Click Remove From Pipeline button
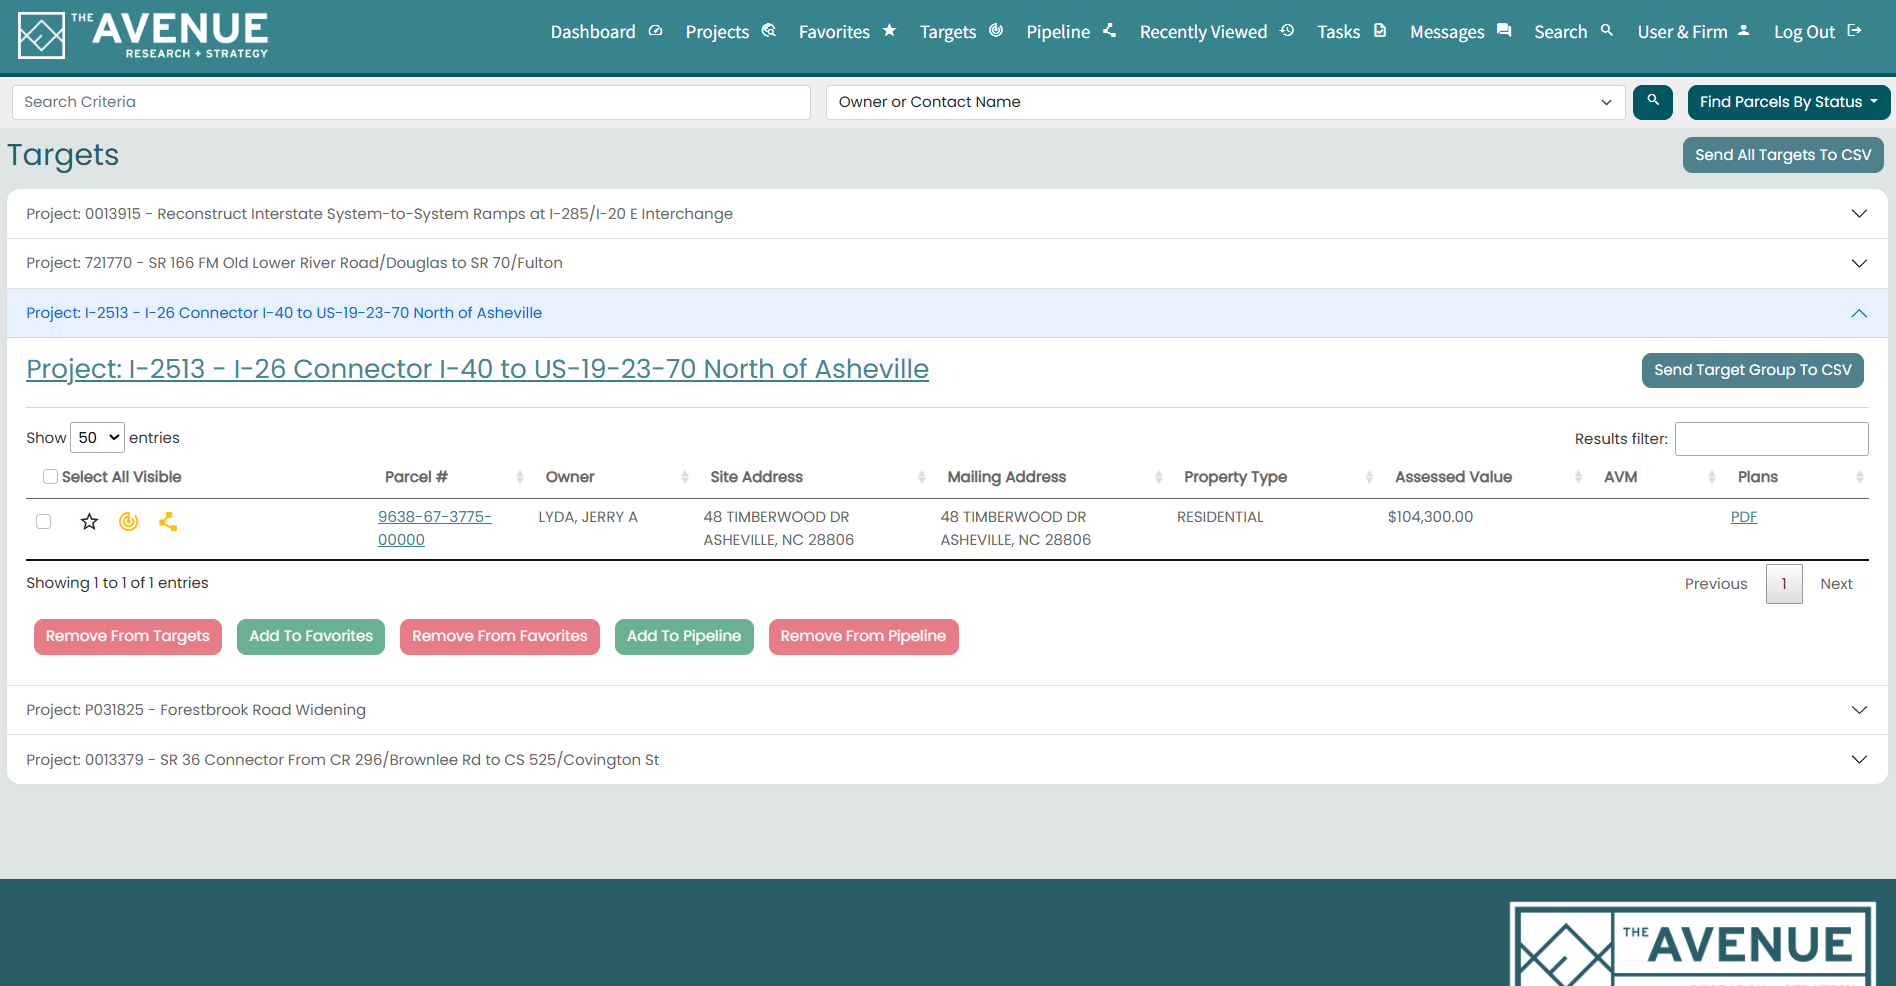 863,637
